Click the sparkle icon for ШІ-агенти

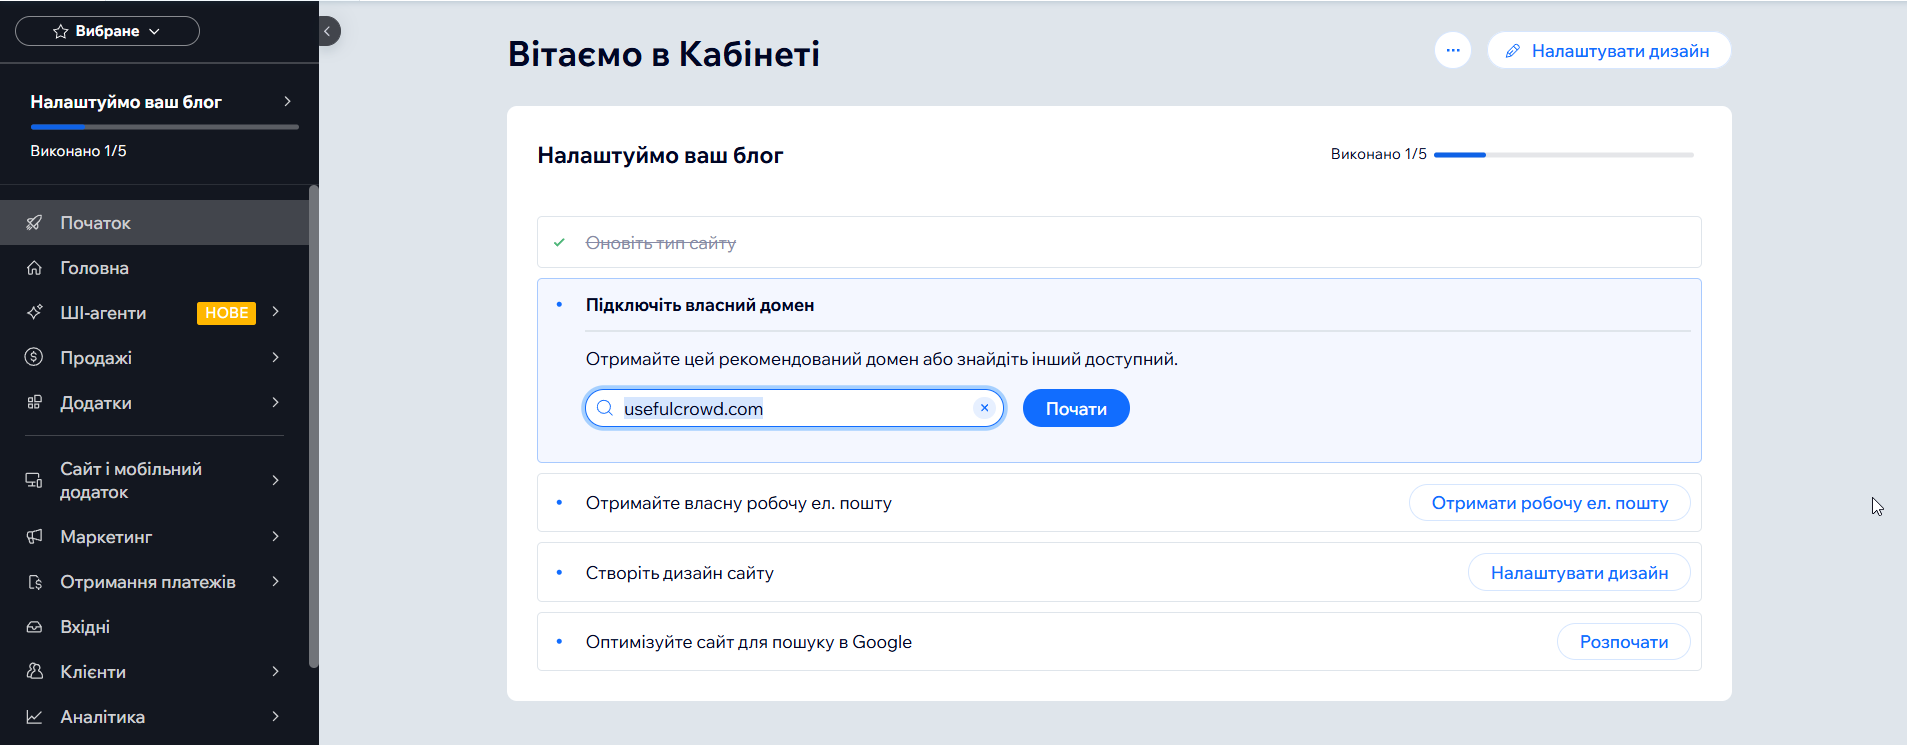[x=34, y=312]
